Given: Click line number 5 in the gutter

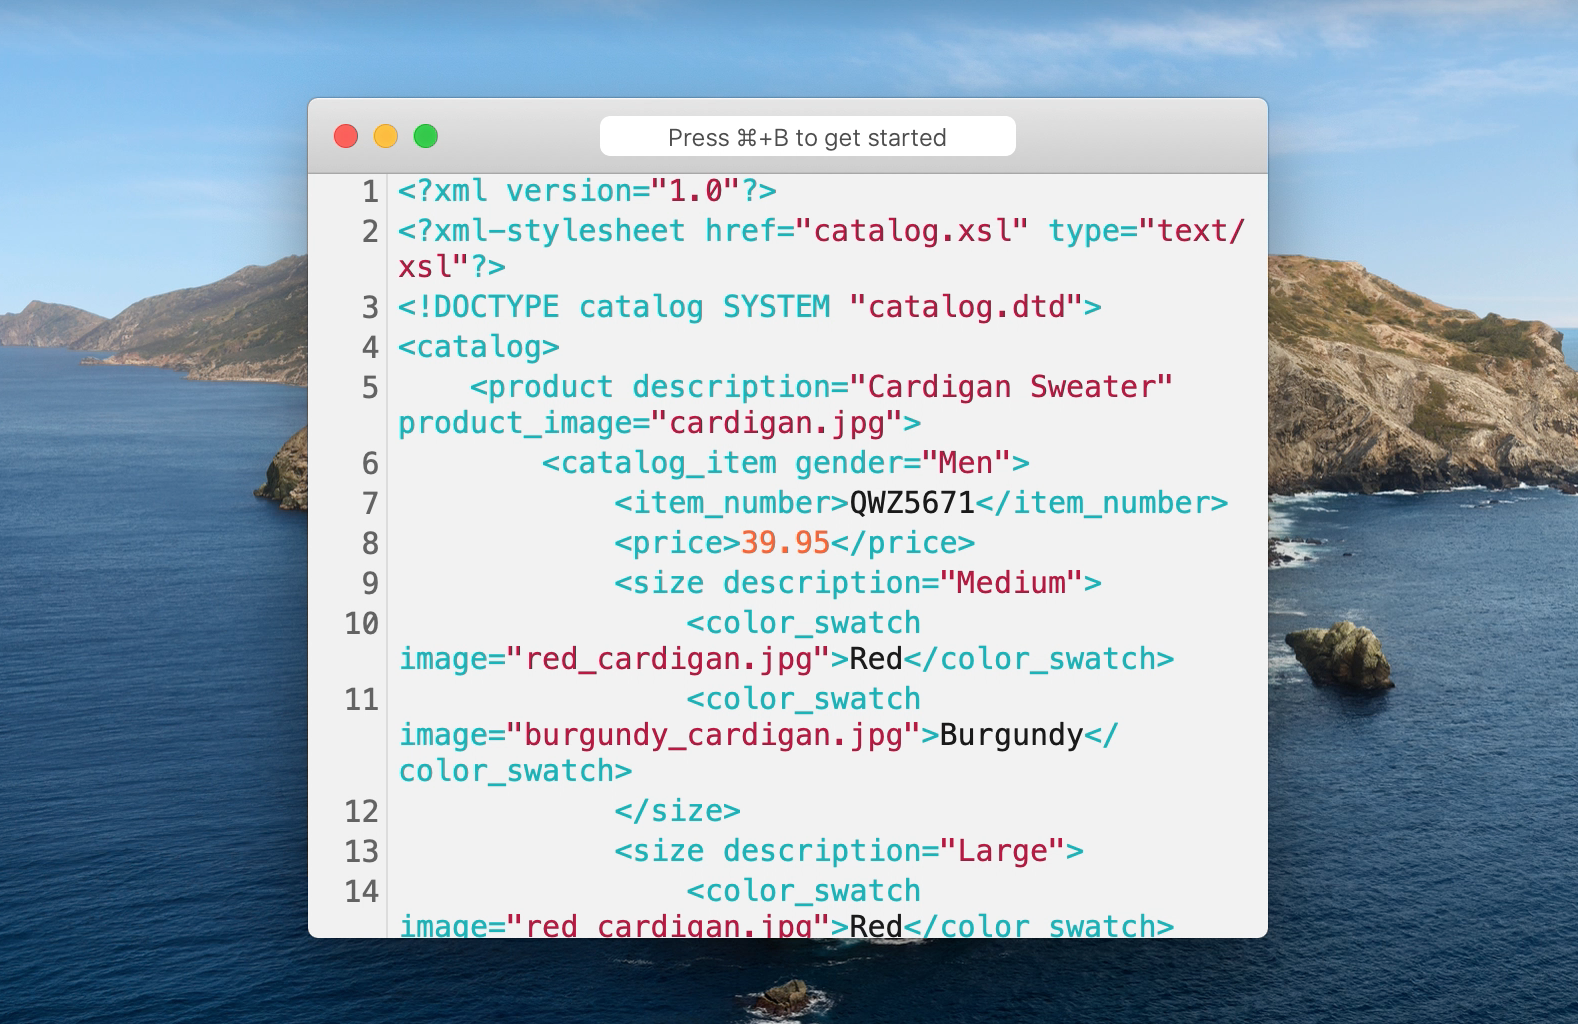Looking at the screenshot, I should [x=370, y=387].
